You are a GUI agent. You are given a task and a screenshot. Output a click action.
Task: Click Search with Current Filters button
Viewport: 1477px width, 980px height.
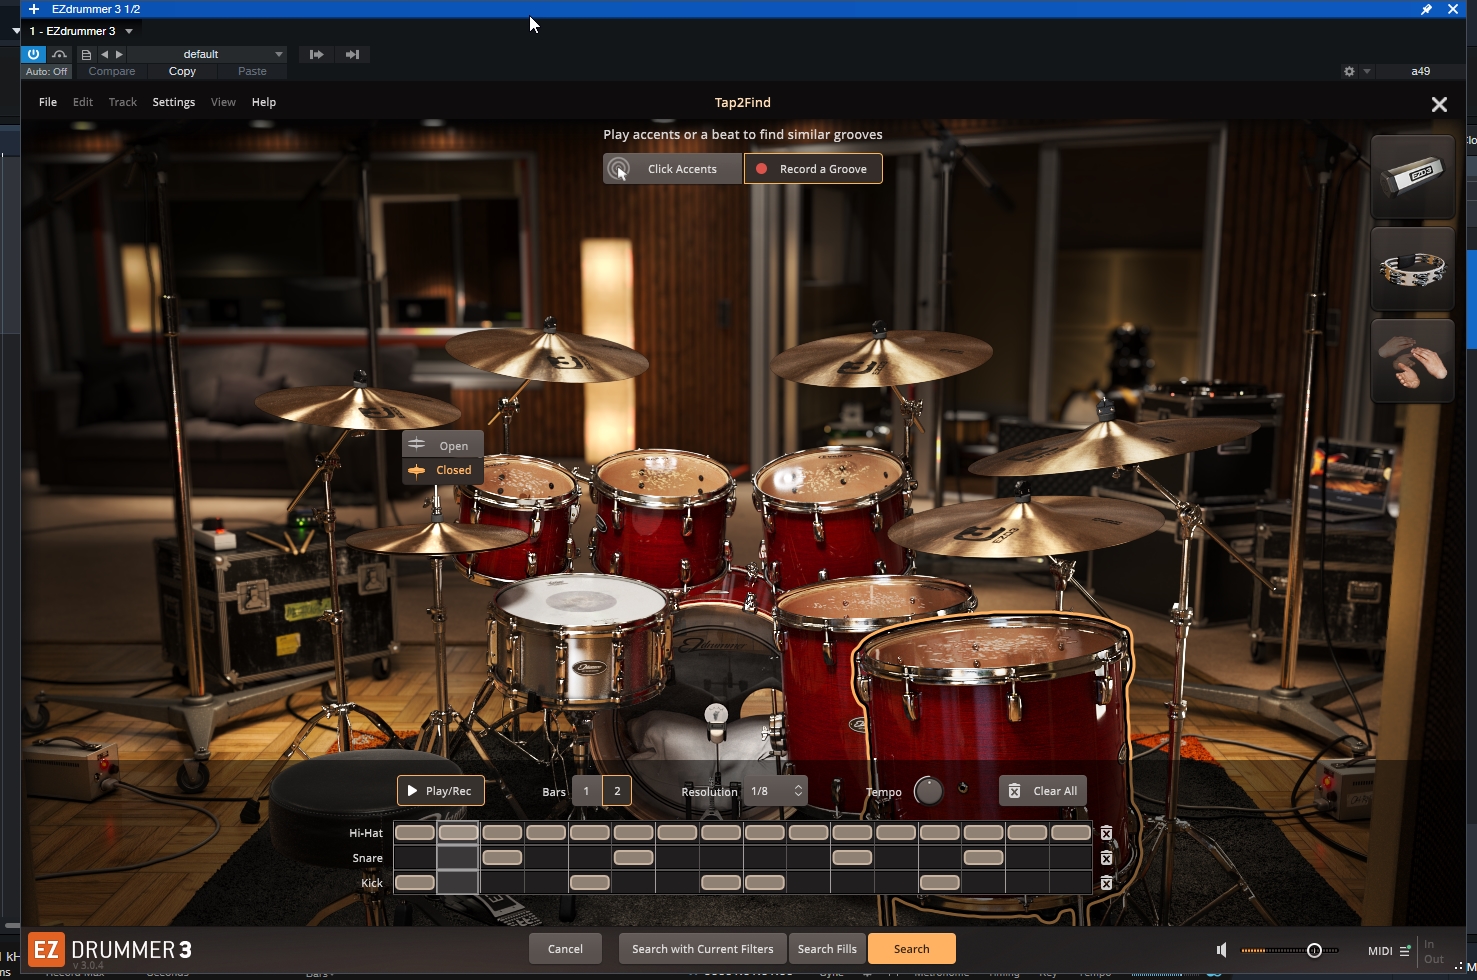[702, 949]
